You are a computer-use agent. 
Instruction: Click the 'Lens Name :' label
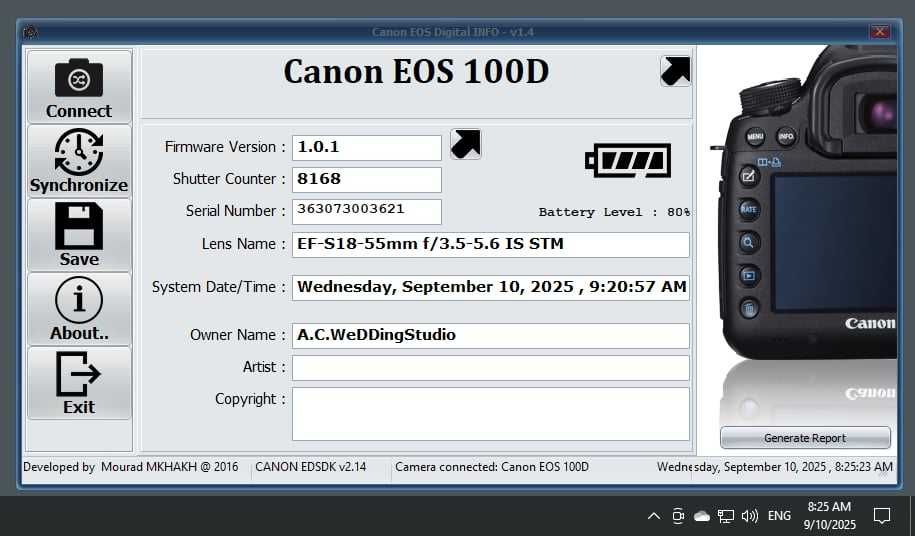(x=243, y=244)
